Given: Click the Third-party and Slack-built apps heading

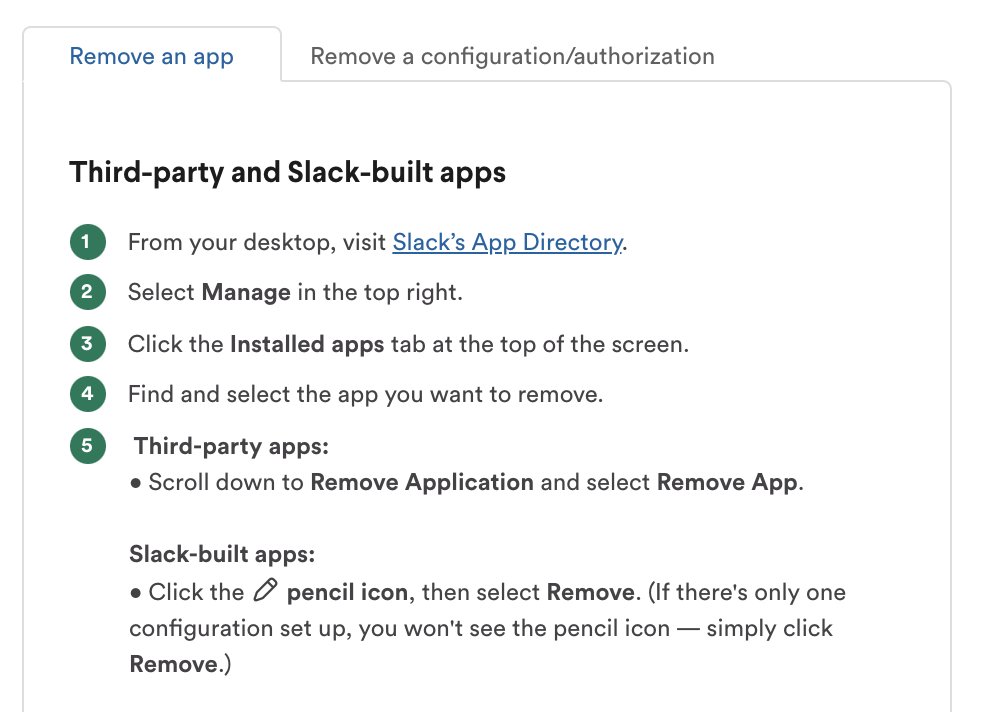Looking at the screenshot, I should pyautogui.click(x=287, y=172).
